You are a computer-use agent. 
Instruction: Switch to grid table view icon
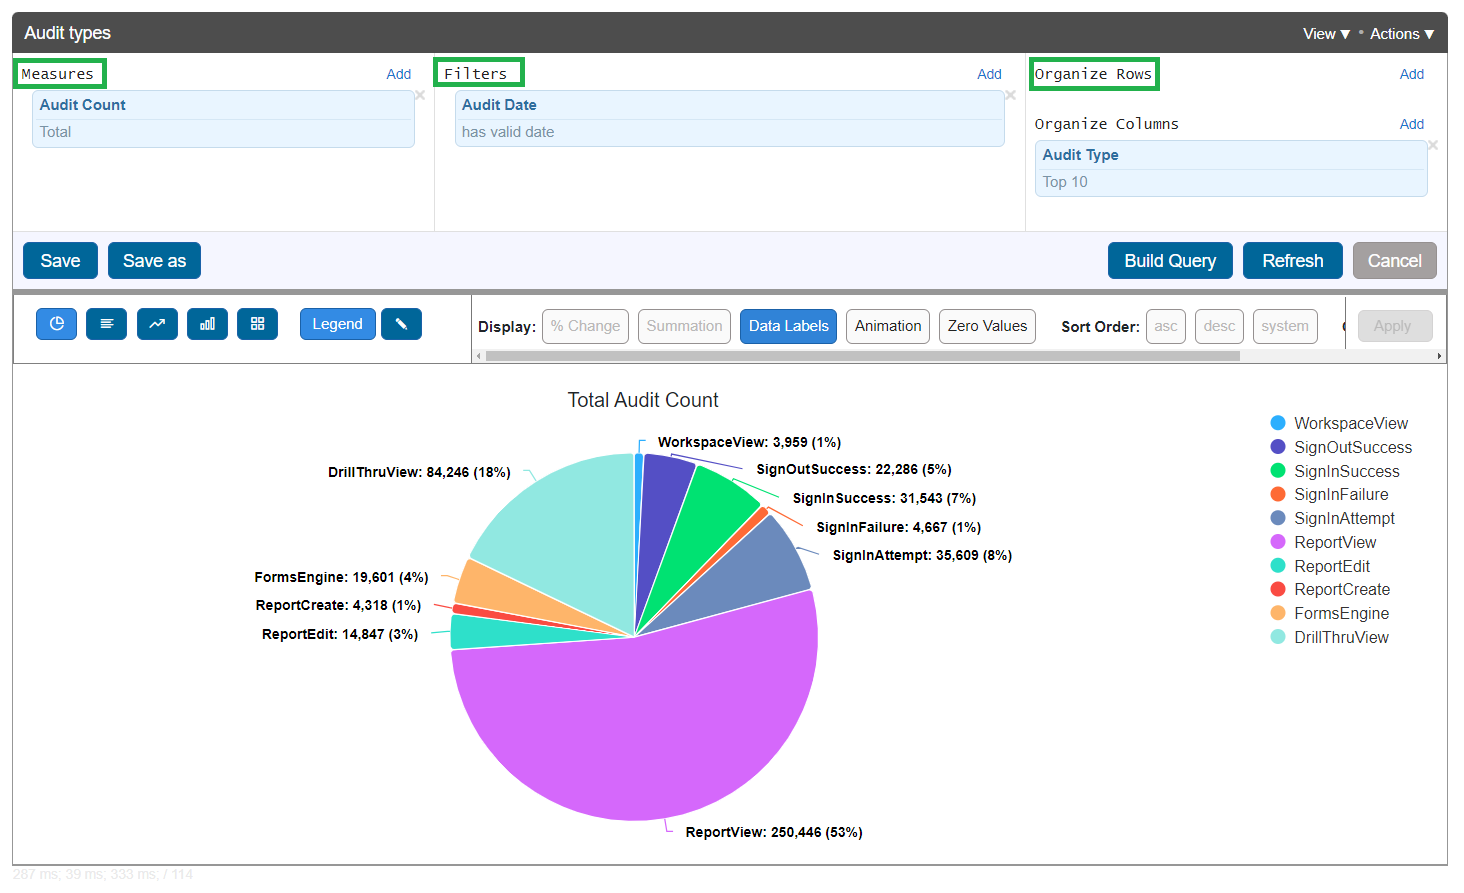[x=257, y=324]
